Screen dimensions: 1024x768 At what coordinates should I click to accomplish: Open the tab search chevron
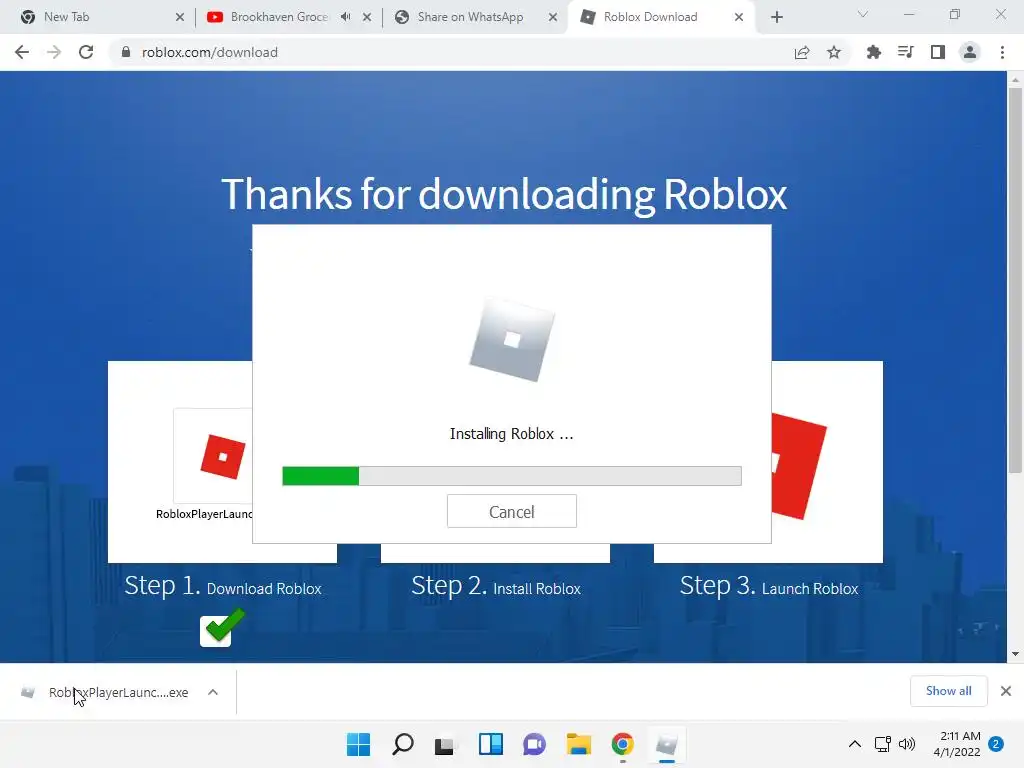coord(863,14)
